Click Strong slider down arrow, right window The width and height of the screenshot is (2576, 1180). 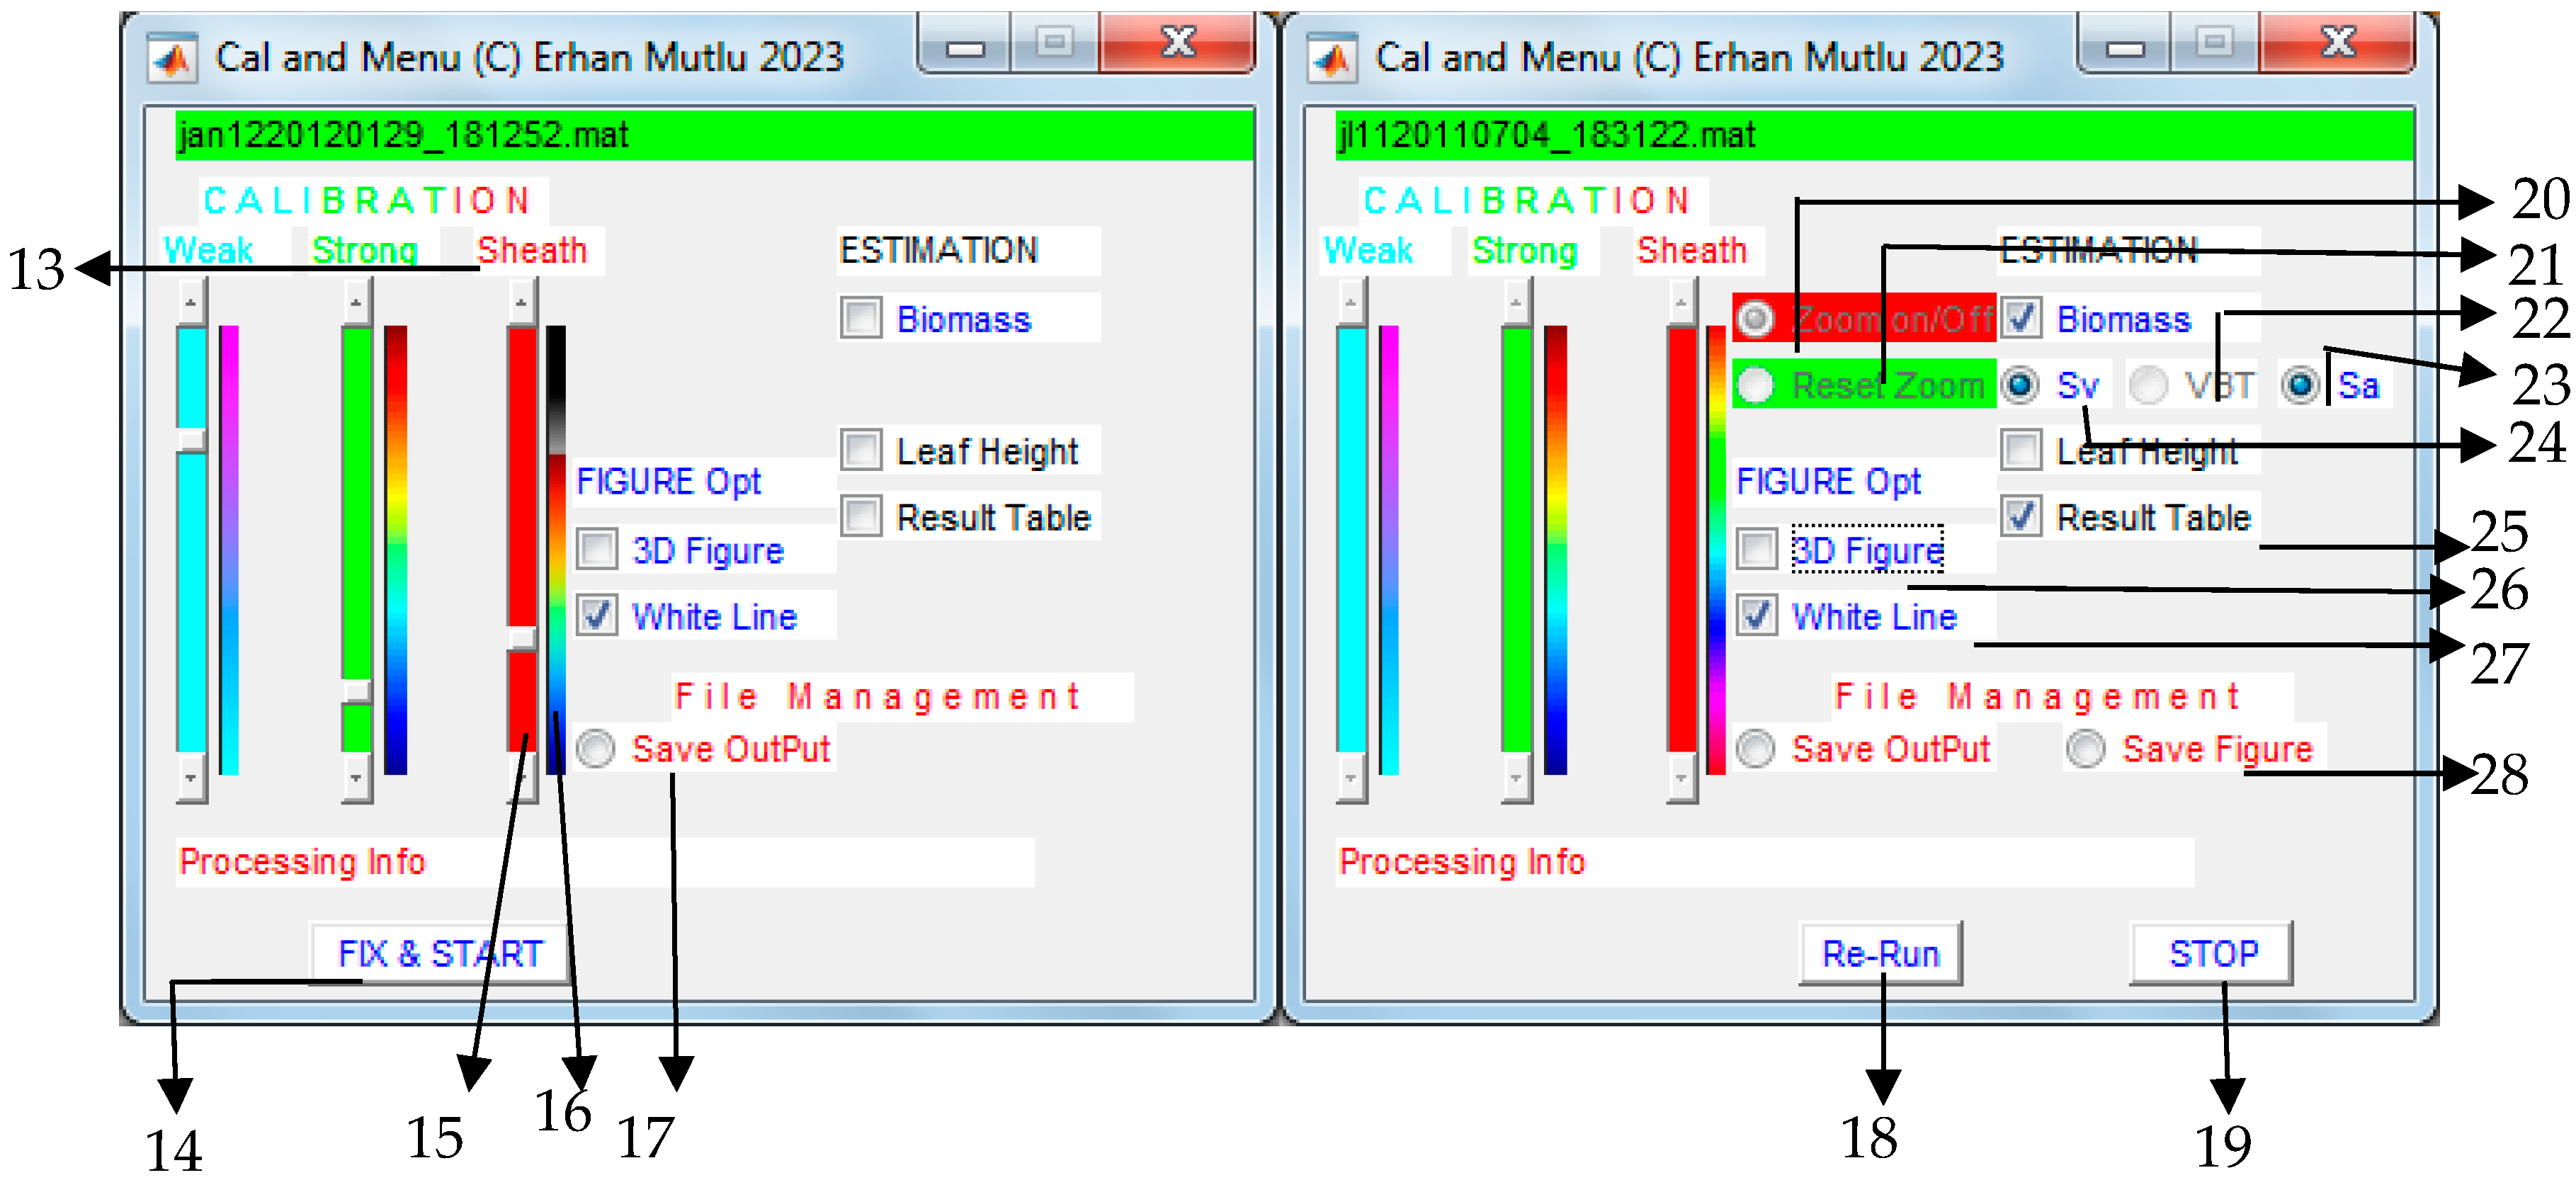[x=1516, y=777]
